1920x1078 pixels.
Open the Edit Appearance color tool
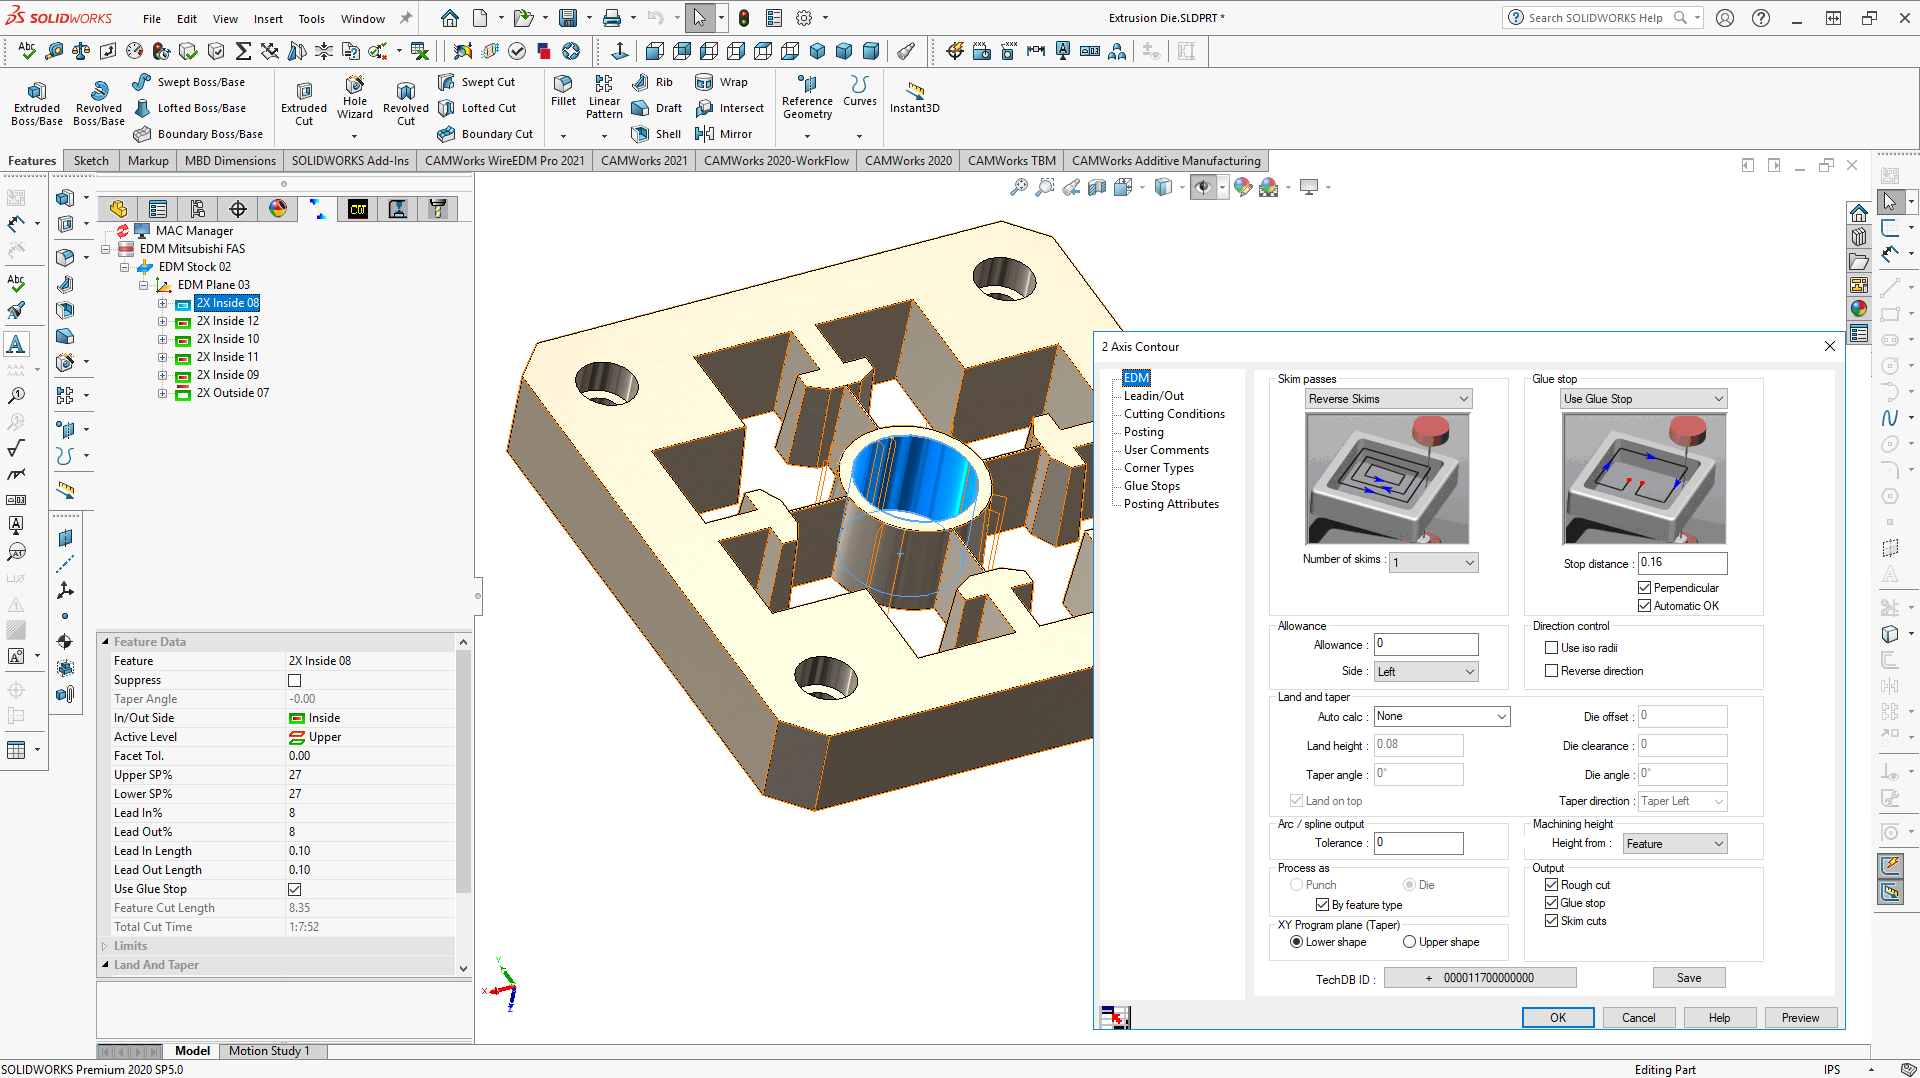(x=1243, y=187)
